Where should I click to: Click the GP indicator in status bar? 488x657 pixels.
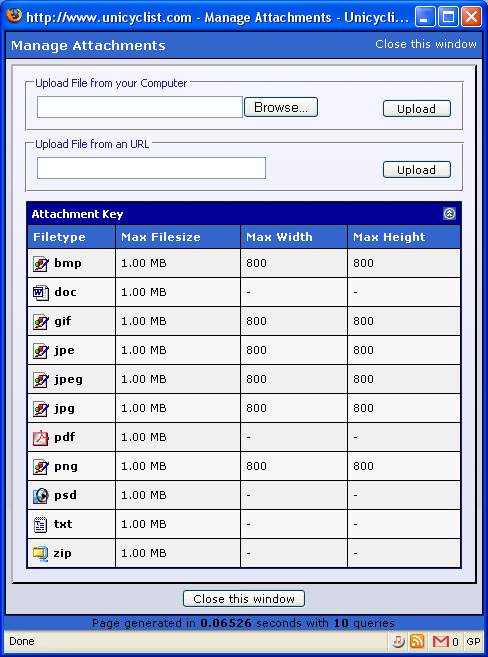tap(473, 641)
